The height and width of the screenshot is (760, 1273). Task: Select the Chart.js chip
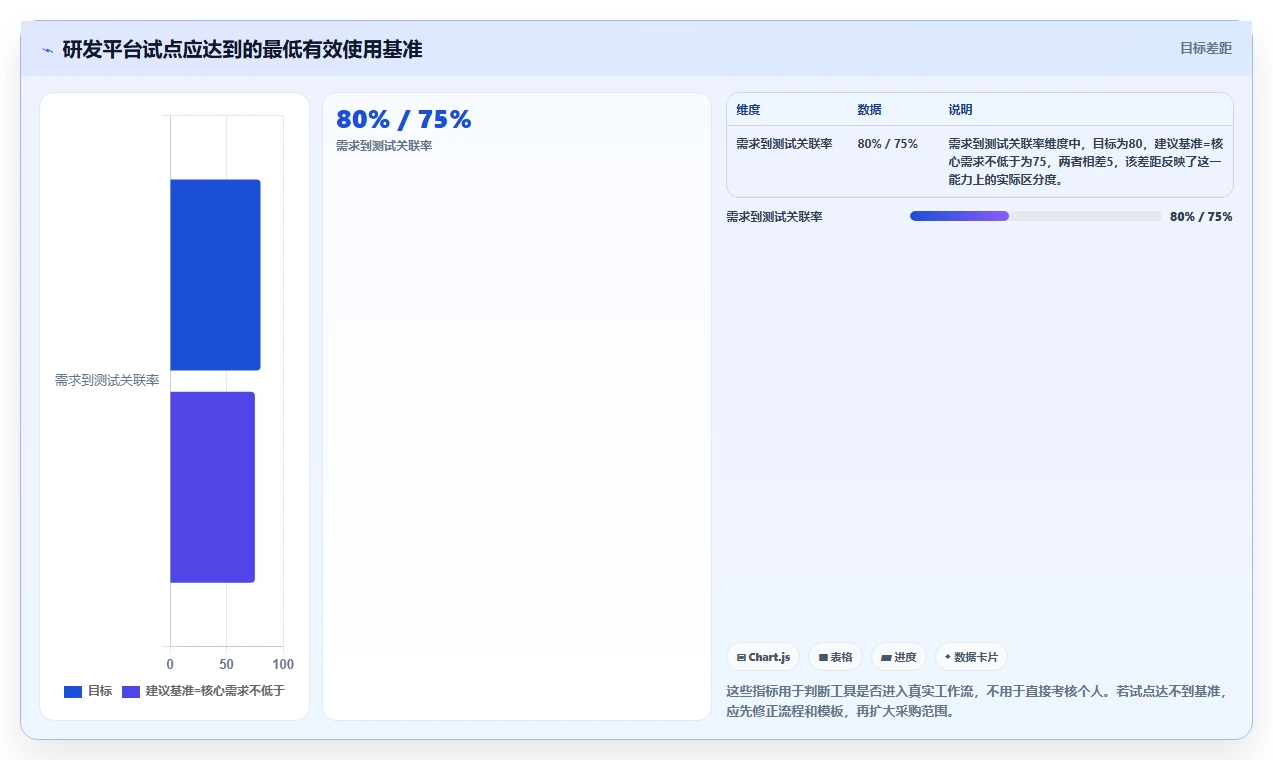(x=763, y=657)
